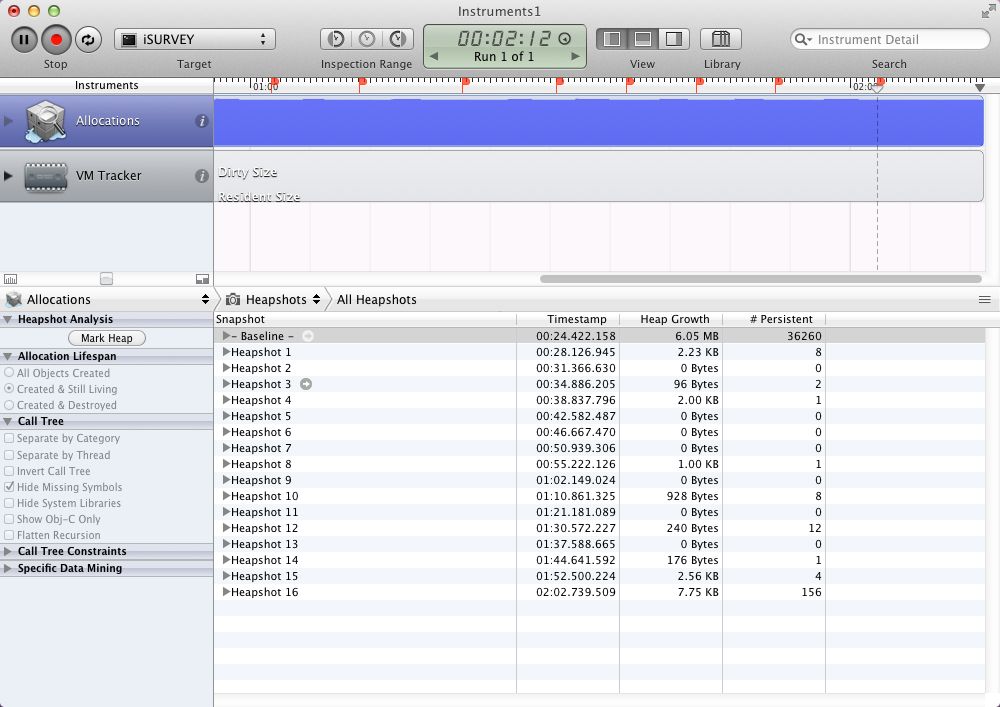Collapse the Call Tree section
This screenshot has height=707, width=1000.
click(8, 421)
